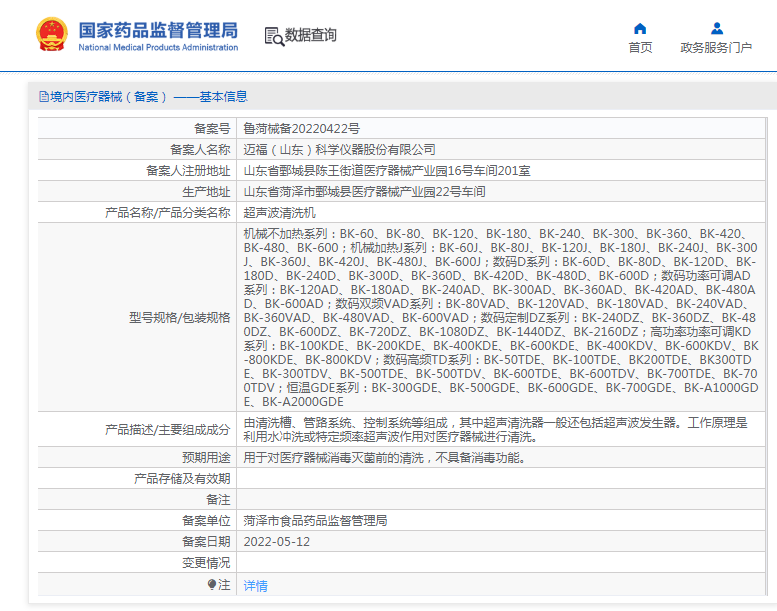
Task: Click the lightbulb icon beside 注
Action: pos(212,585)
